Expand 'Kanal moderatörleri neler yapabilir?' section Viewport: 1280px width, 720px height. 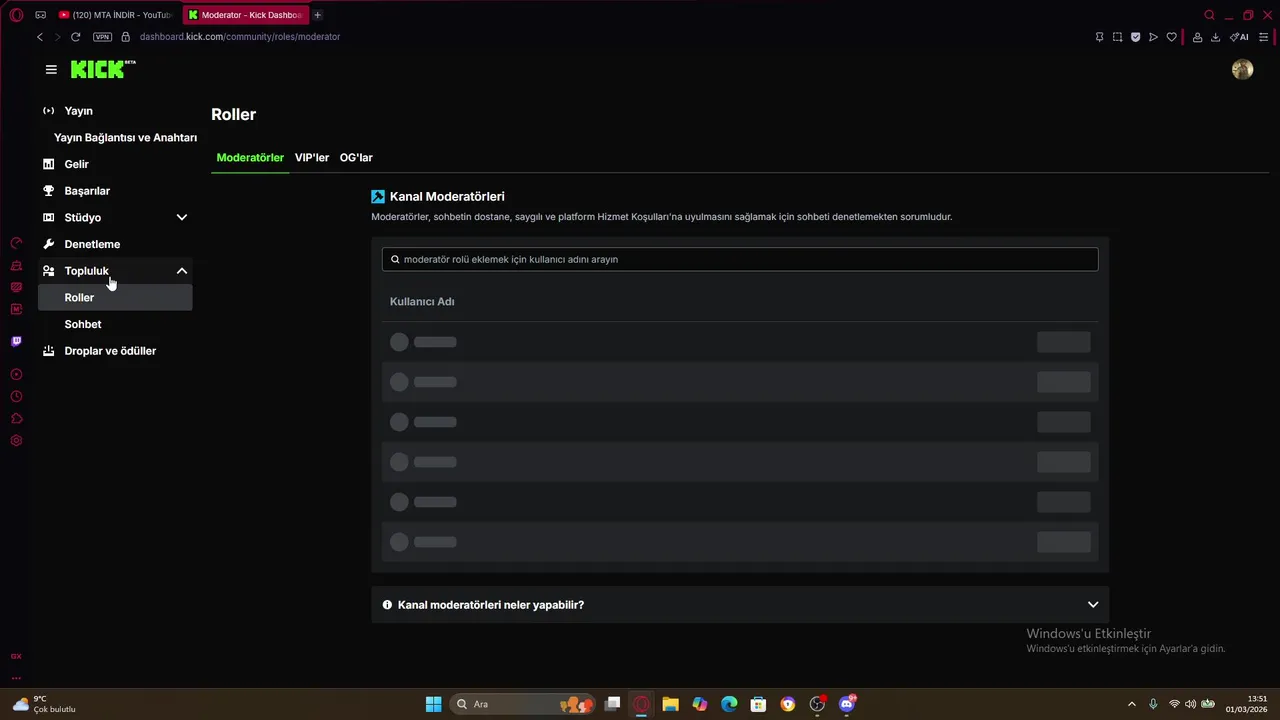coord(740,605)
